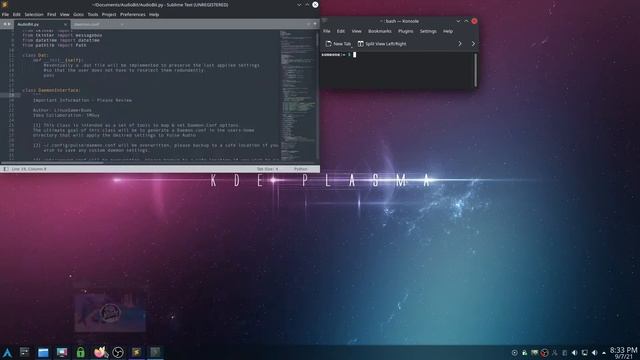Click the green padlock icon in taskbar

click(80, 352)
